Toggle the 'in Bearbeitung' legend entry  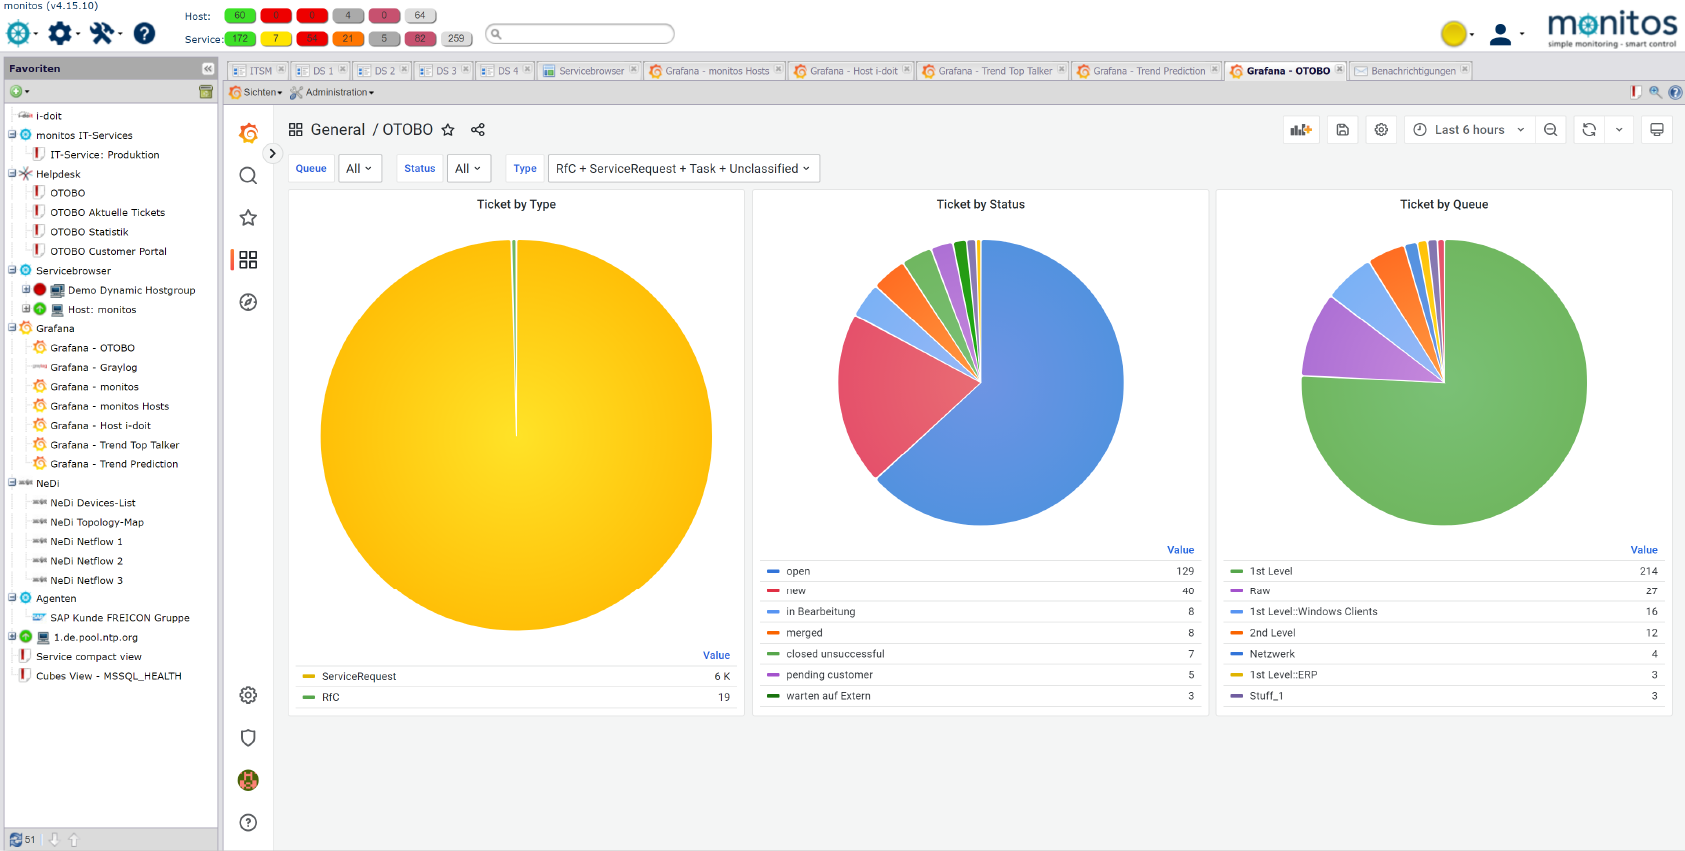click(x=820, y=612)
